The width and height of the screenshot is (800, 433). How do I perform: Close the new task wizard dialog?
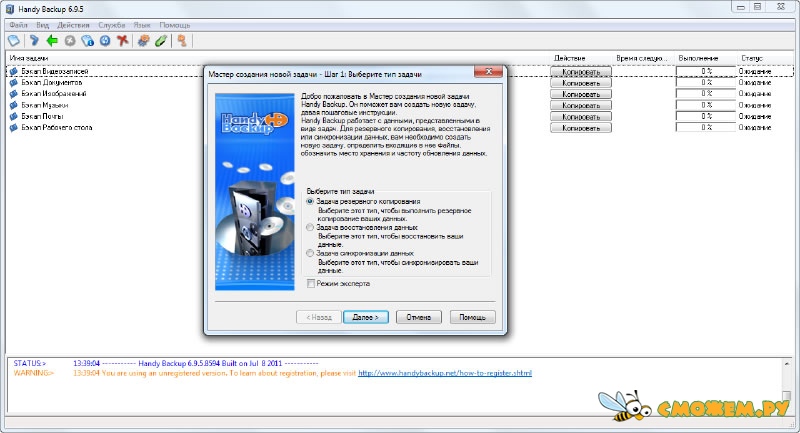[x=488, y=72]
